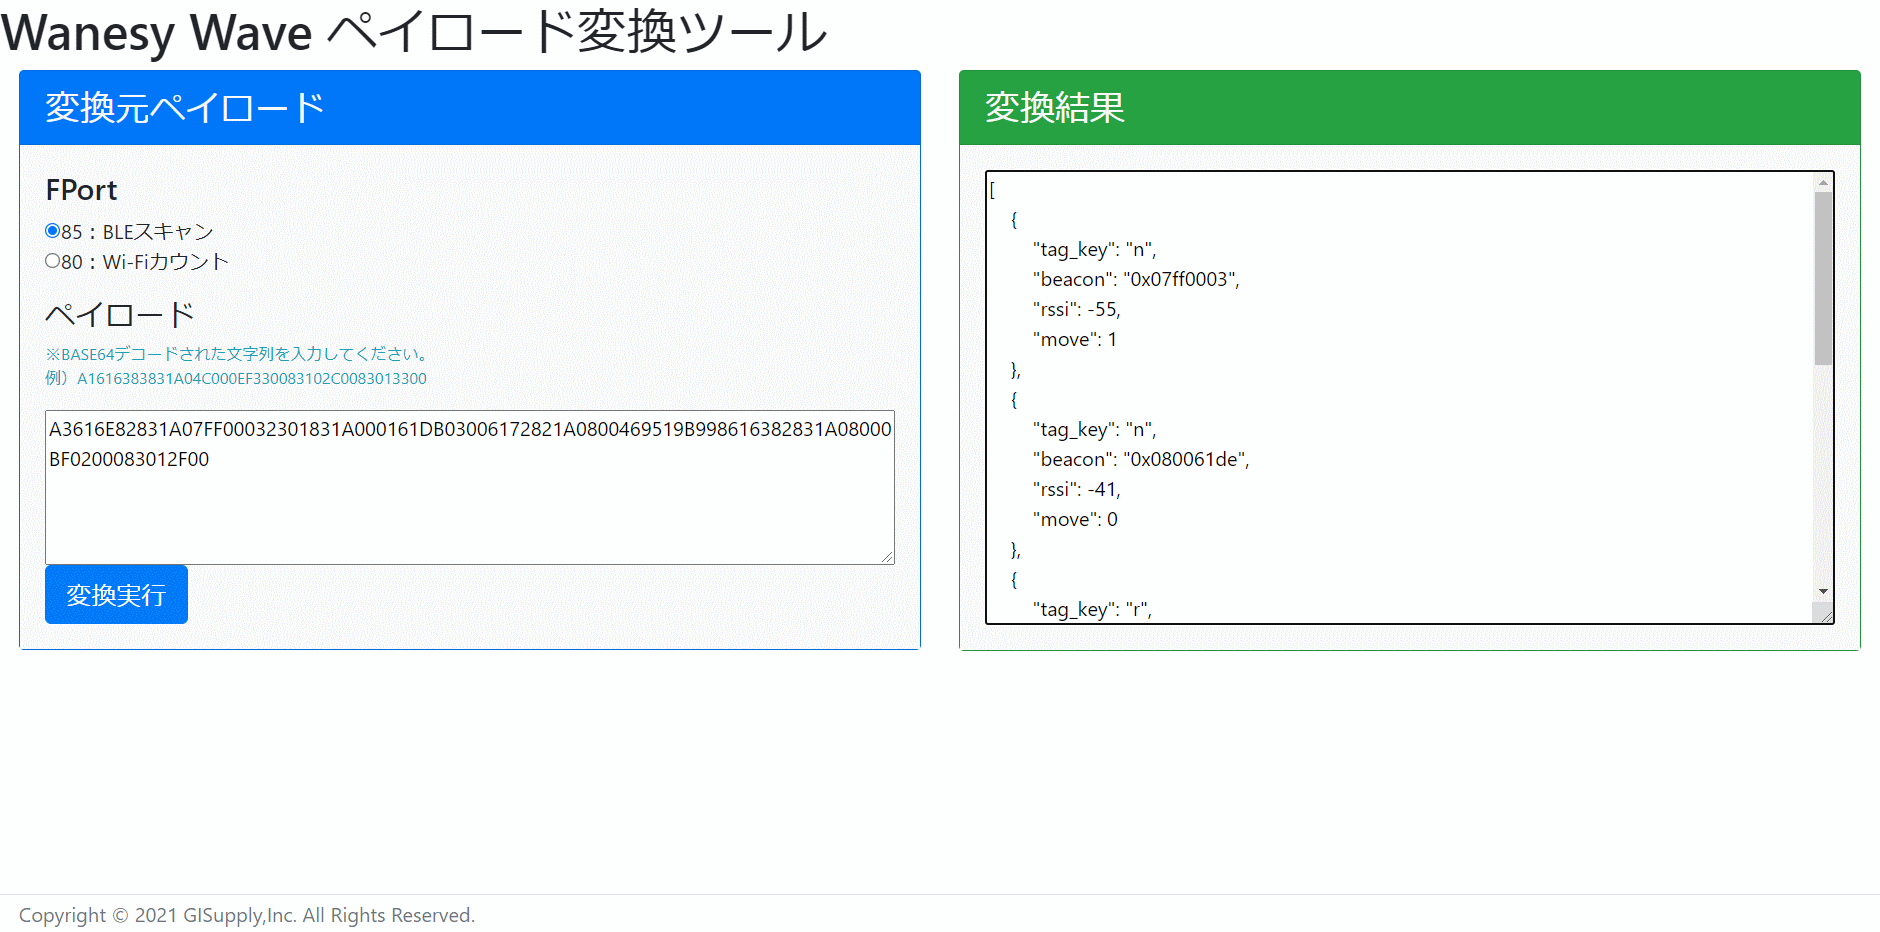Click inside the 変換結果 JSON output area
The height and width of the screenshot is (932, 1880).
tap(1400, 397)
